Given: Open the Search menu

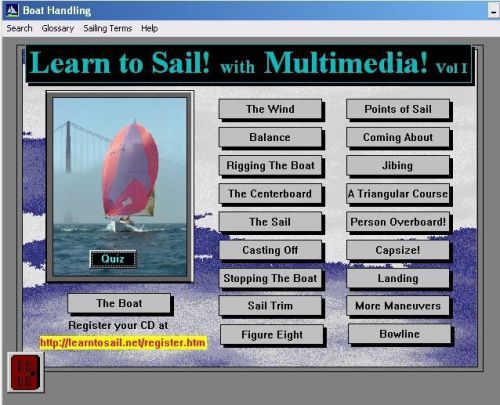Looking at the screenshot, I should coord(19,28).
